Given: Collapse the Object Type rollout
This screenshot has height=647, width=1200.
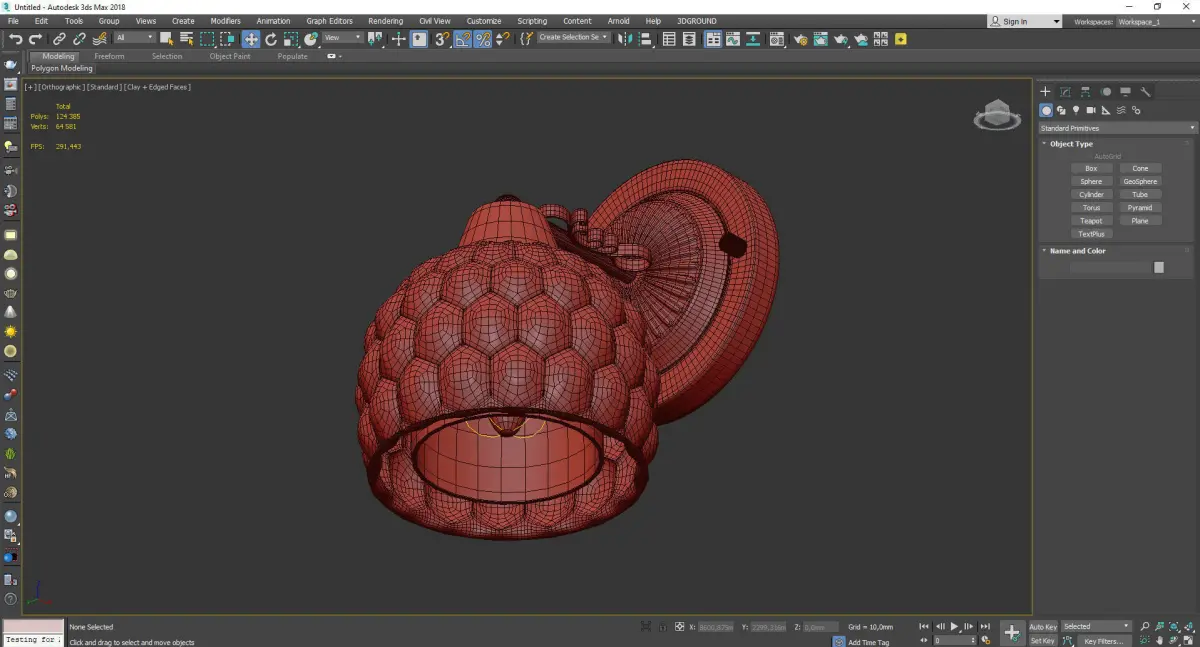Looking at the screenshot, I should [1071, 144].
